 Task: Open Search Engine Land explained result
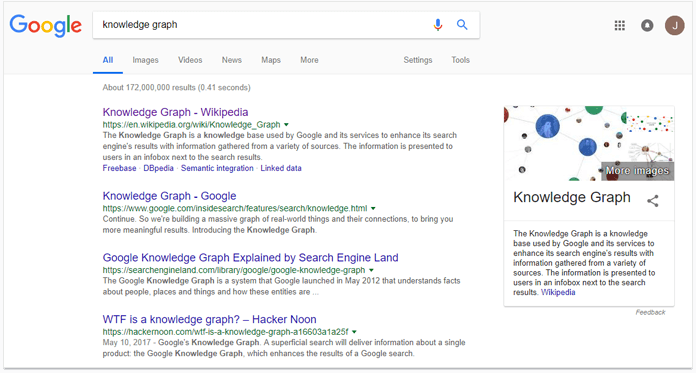tap(250, 258)
